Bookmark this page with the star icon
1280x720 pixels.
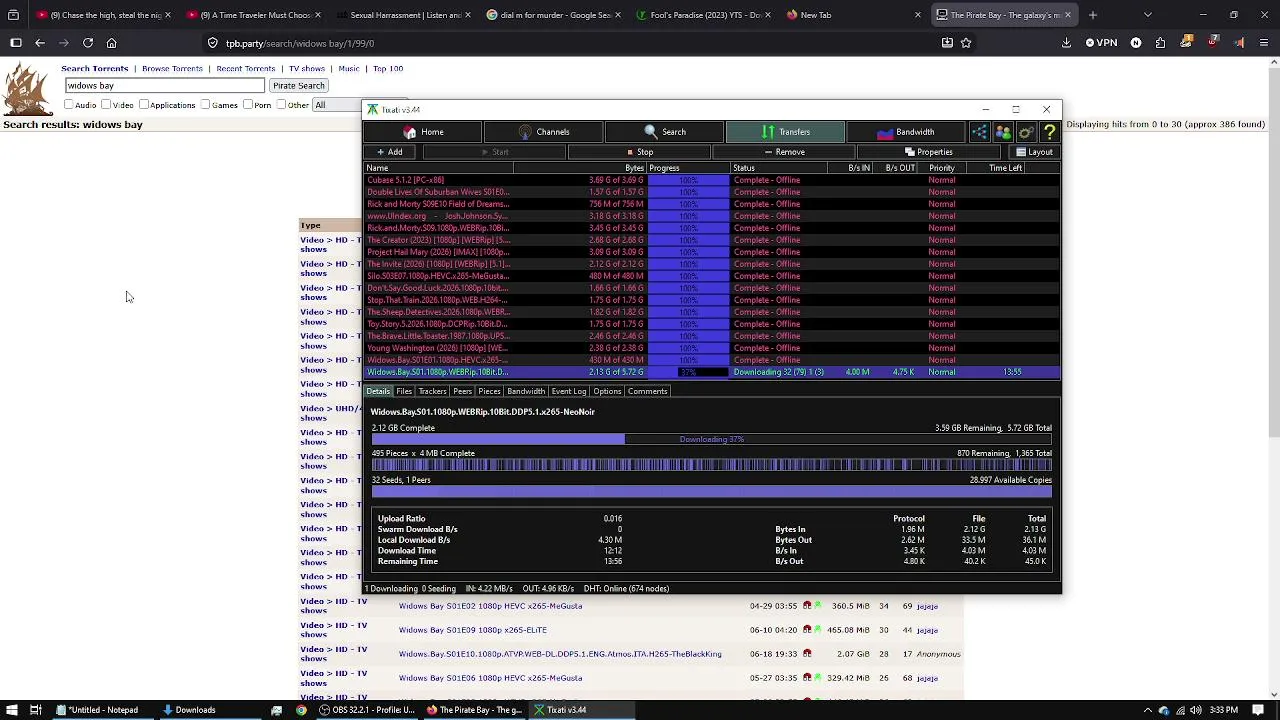coord(966,43)
